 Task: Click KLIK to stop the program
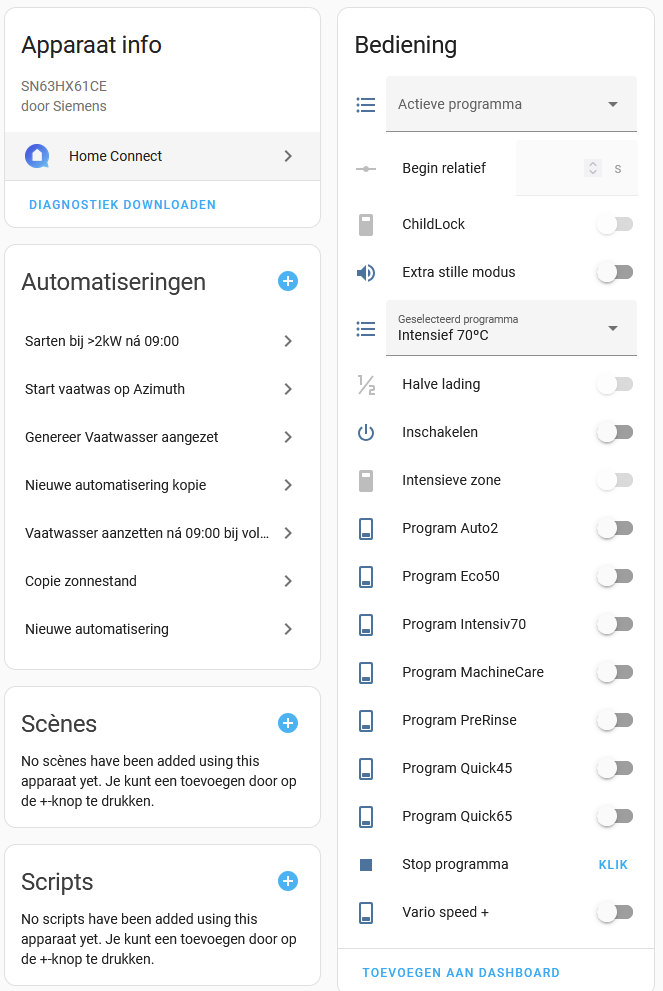tap(613, 864)
